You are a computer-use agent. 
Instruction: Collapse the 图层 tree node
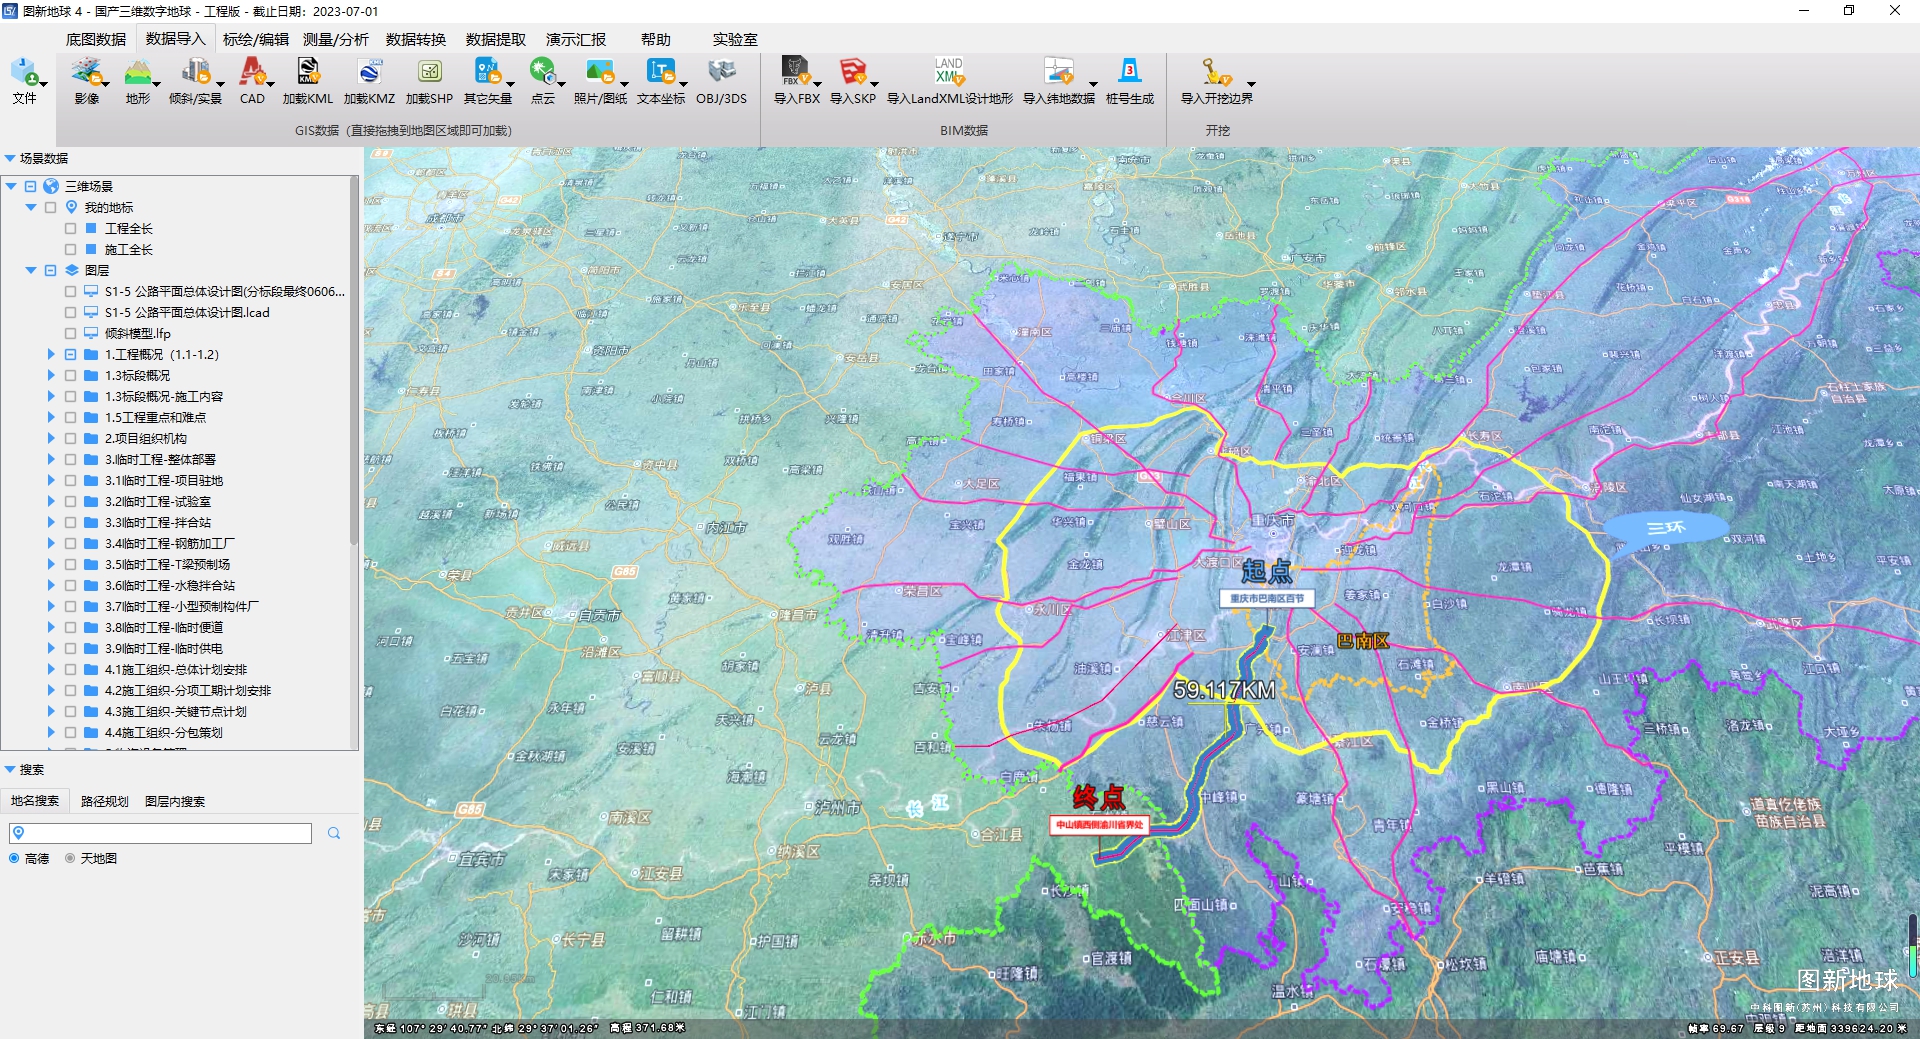(31, 270)
